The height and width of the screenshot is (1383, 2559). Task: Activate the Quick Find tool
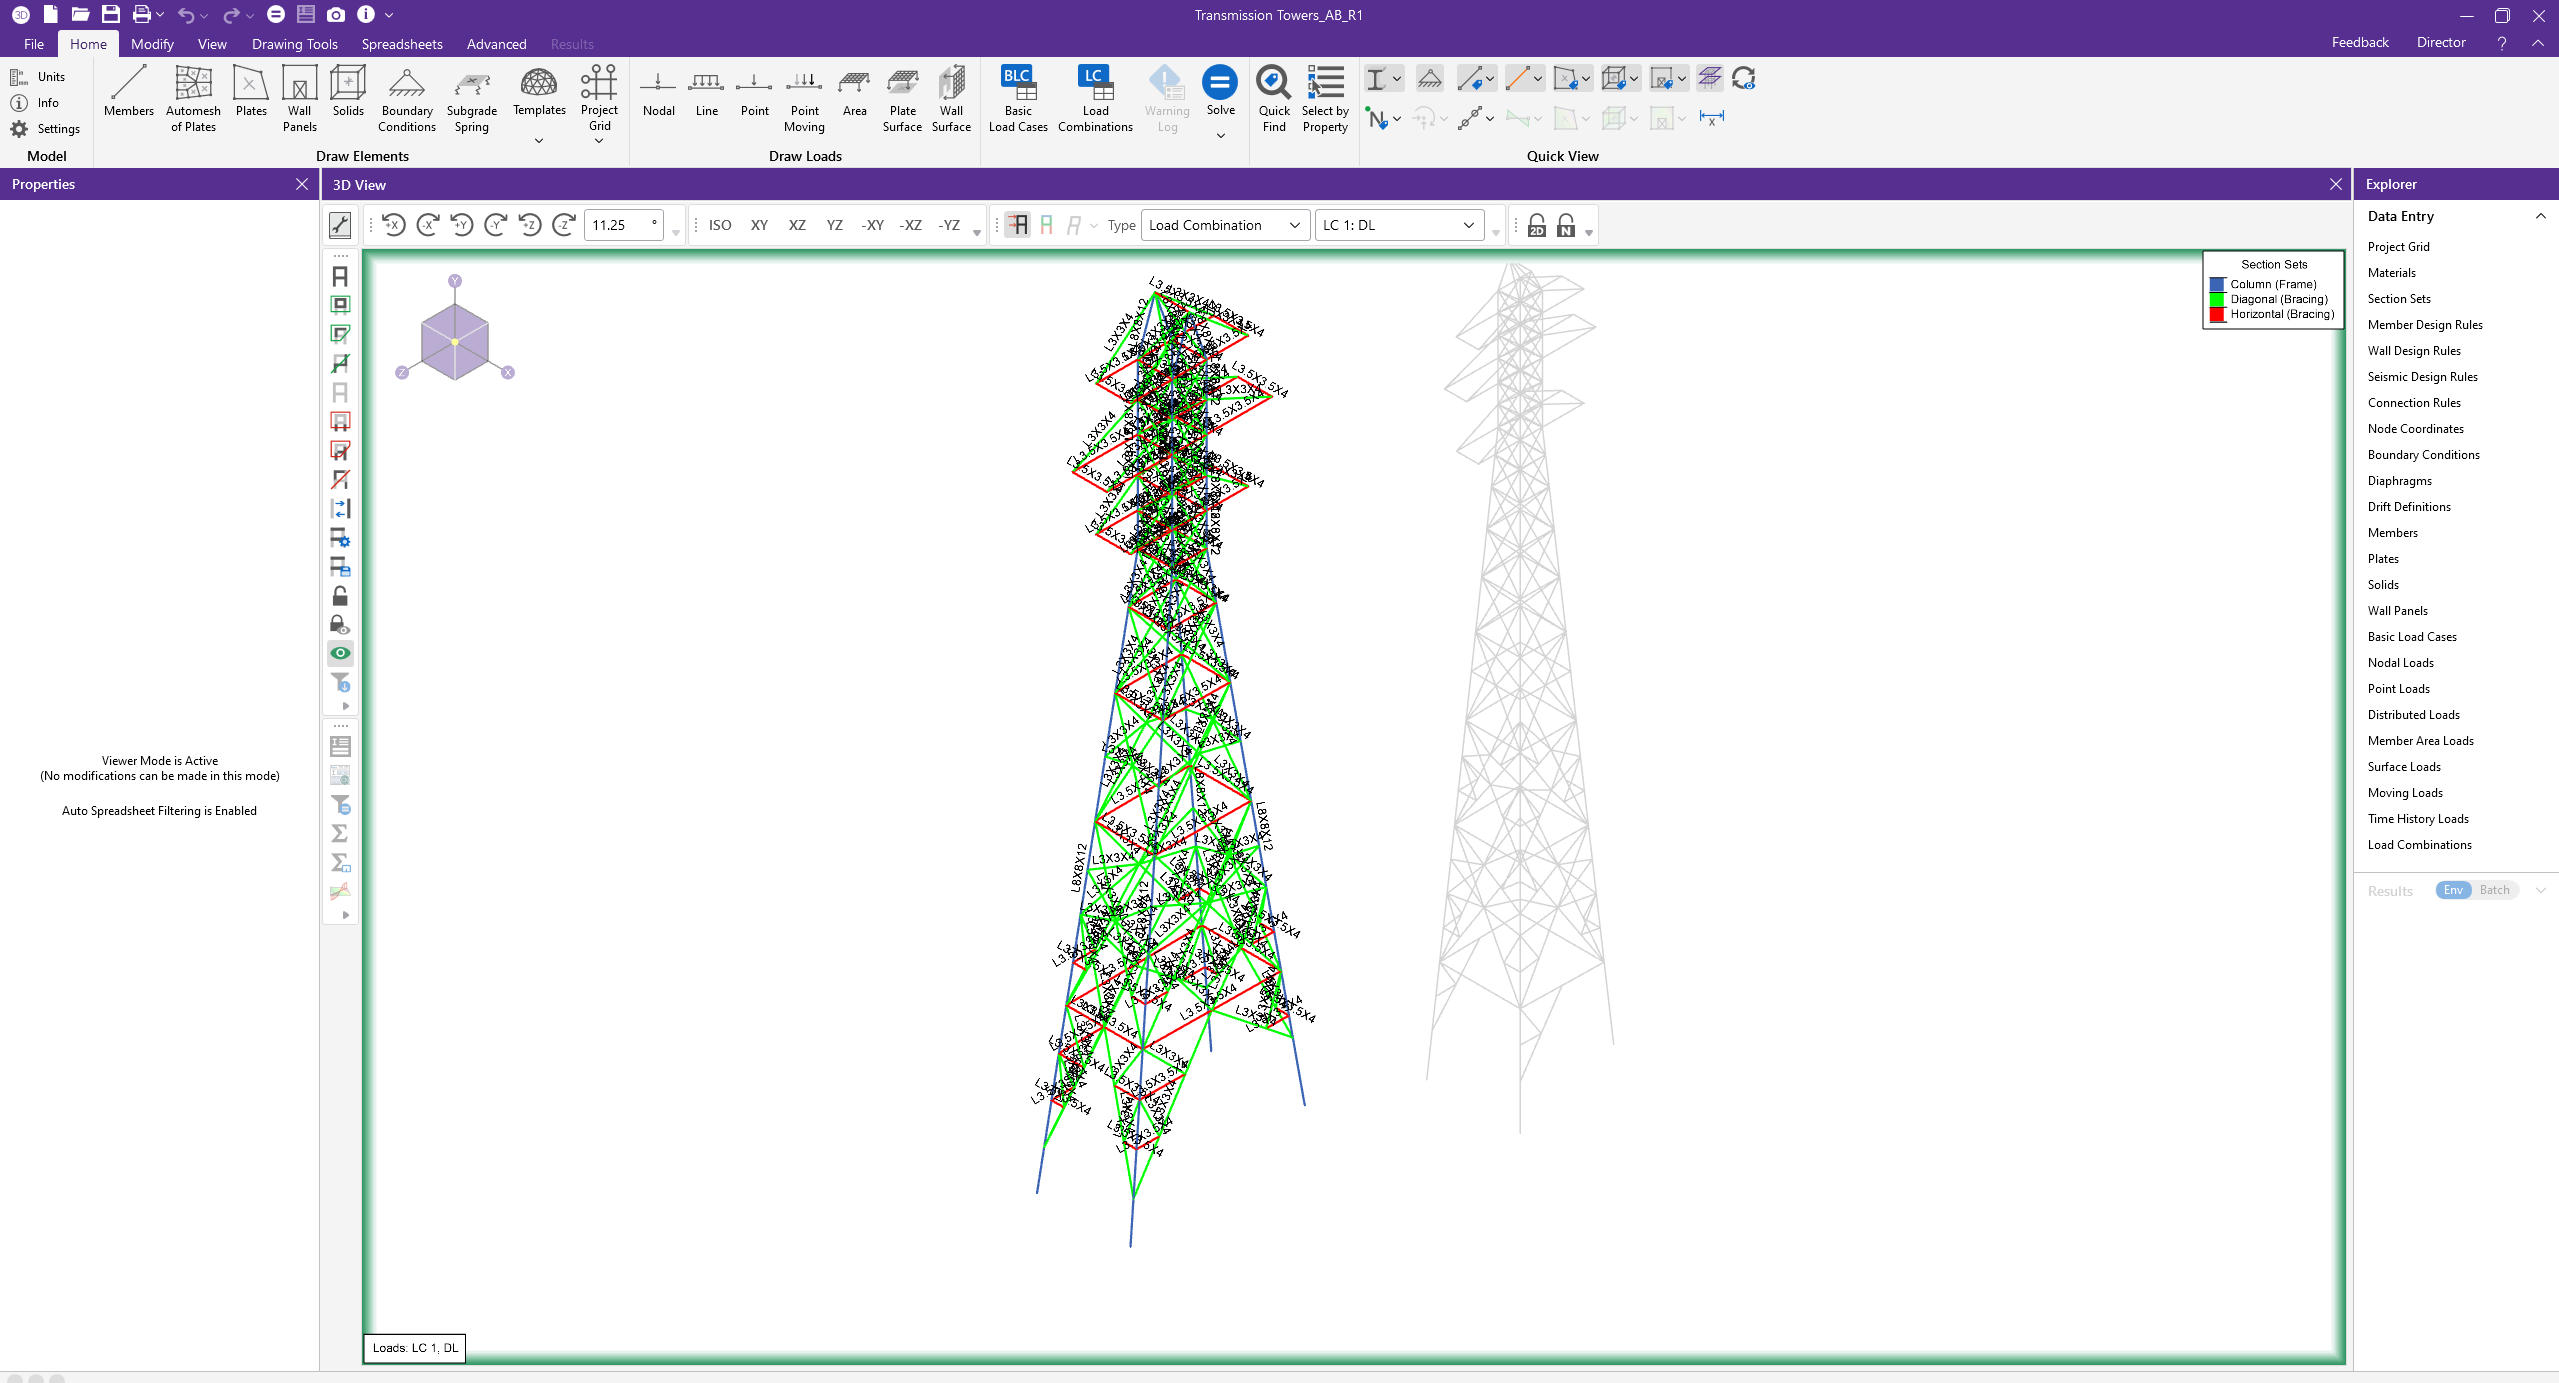coord(1272,97)
